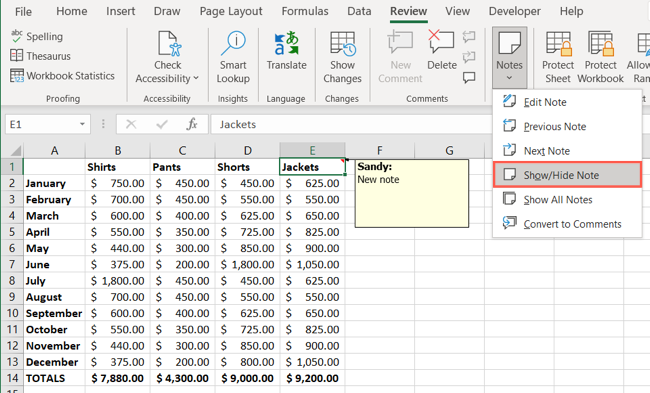Open the Translate tool
The width and height of the screenshot is (650, 393).
[x=286, y=51]
